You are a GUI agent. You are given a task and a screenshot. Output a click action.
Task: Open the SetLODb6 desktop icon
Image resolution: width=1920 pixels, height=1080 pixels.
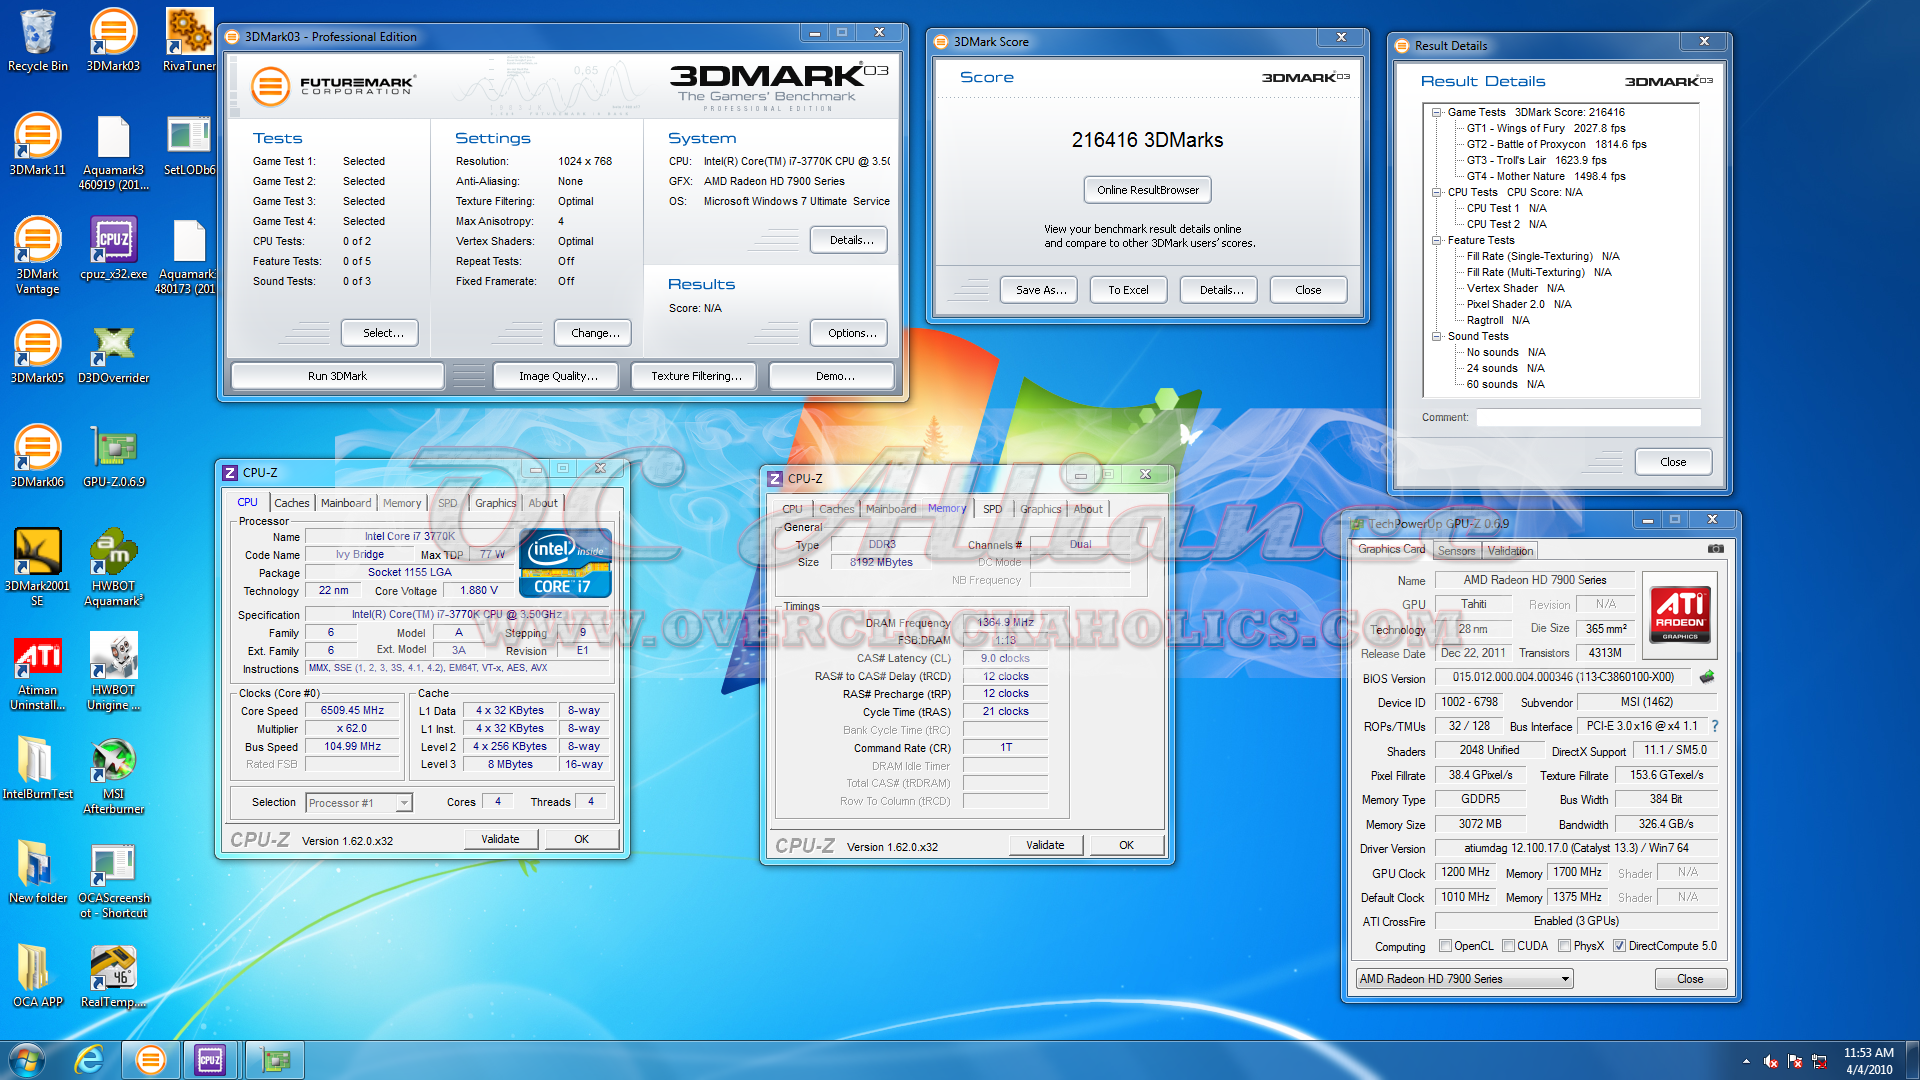(x=189, y=144)
